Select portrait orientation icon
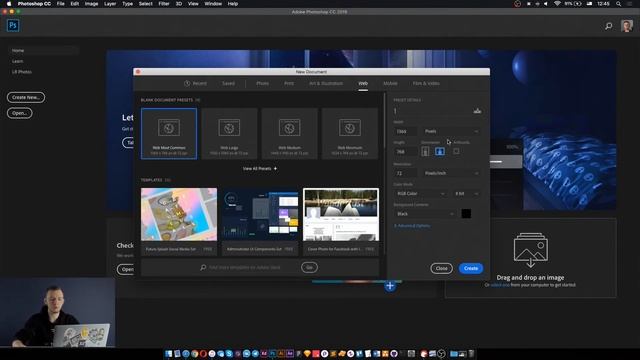 click(x=425, y=151)
